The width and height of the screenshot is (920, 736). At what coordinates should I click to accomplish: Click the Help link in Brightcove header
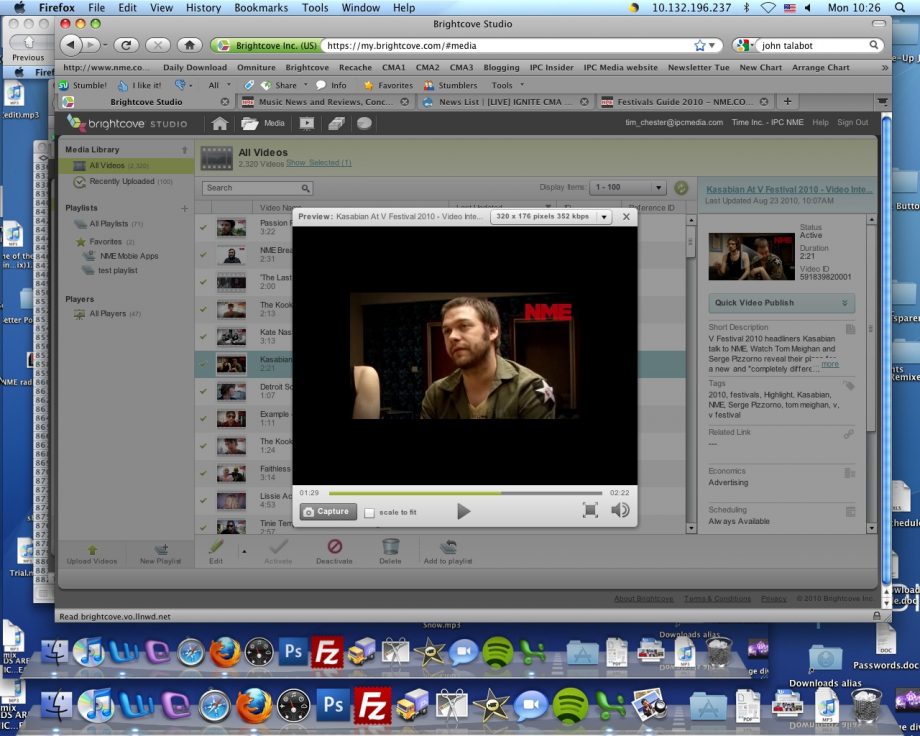(820, 123)
